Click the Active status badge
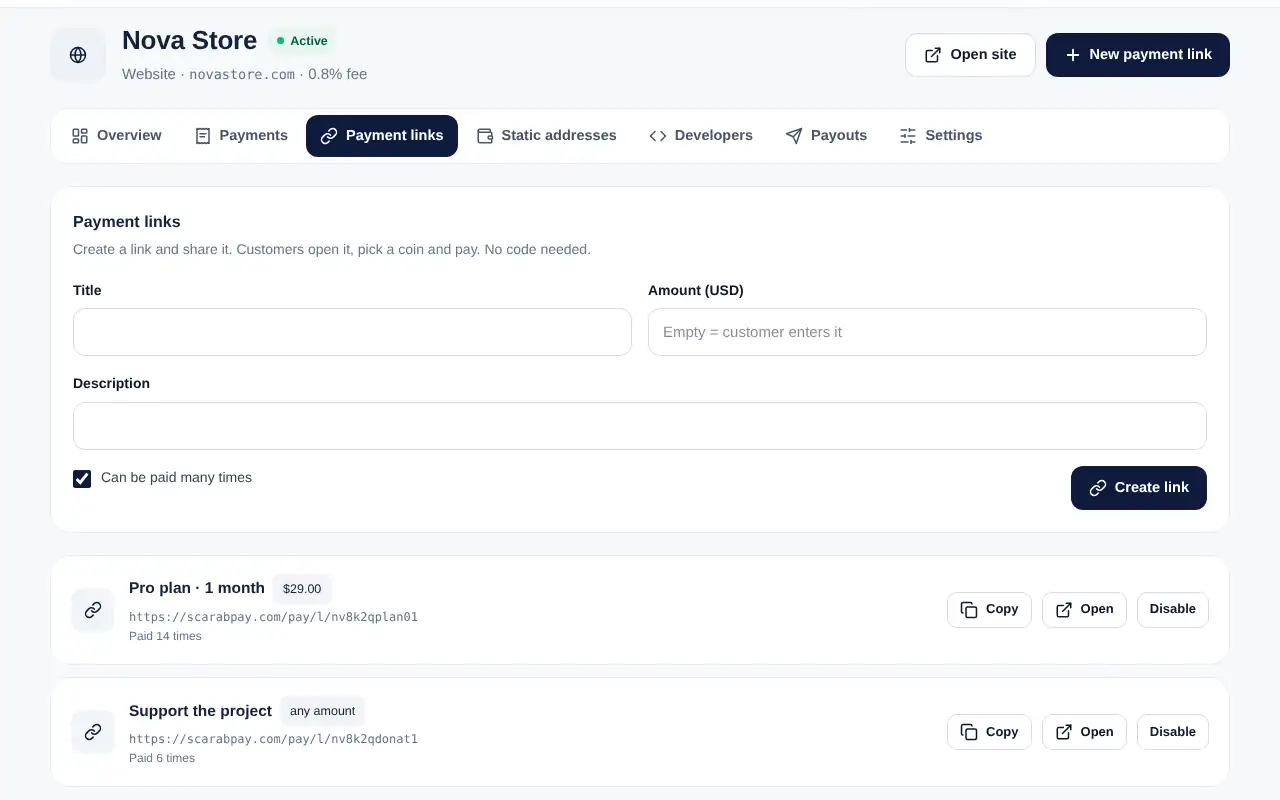The width and height of the screenshot is (1280, 800). point(301,41)
